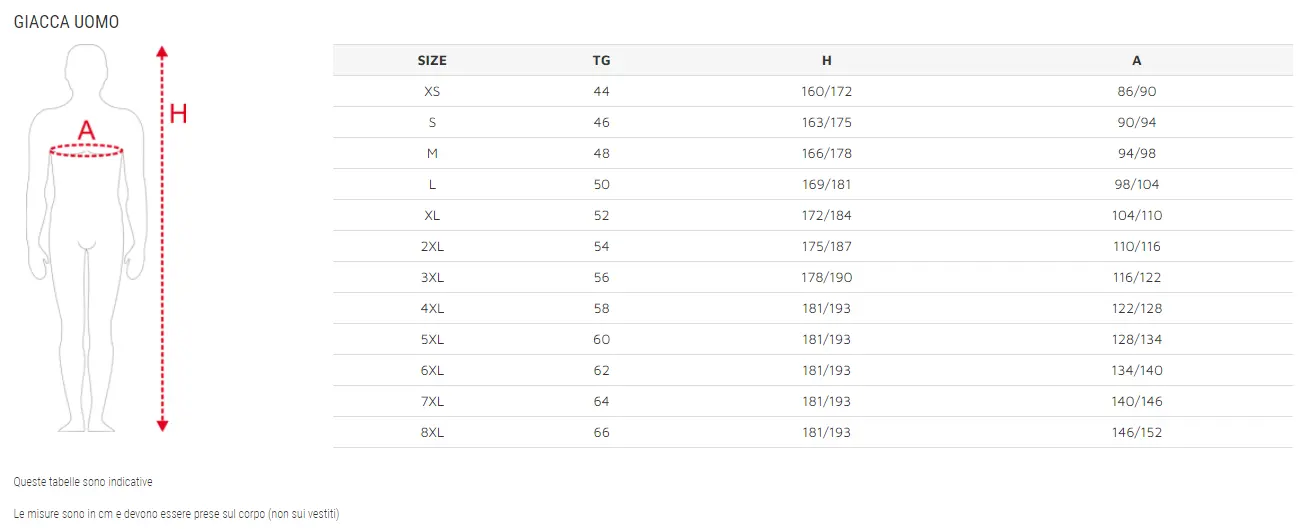Select the GIACCA UOMO heading
The image size is (1308, 529).
[x=66, y=22]
